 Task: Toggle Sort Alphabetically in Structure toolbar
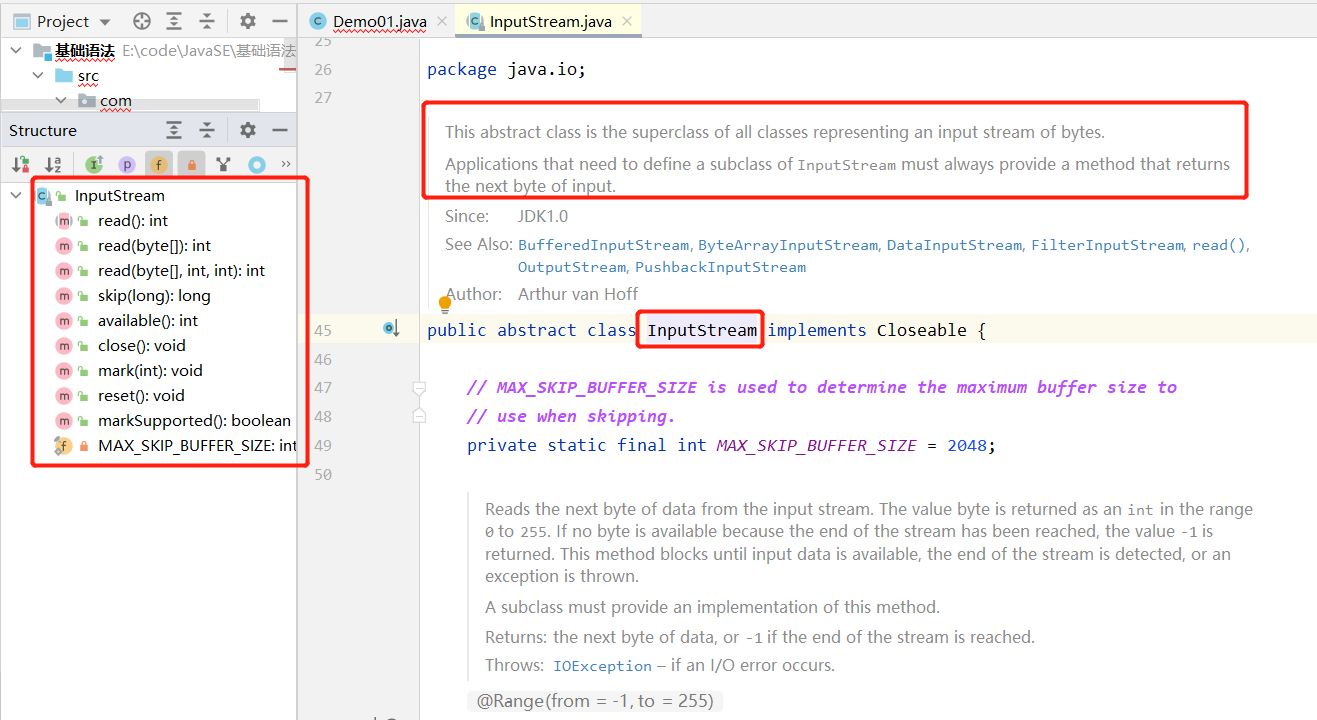pyautogui.click(x=53, y=164)
